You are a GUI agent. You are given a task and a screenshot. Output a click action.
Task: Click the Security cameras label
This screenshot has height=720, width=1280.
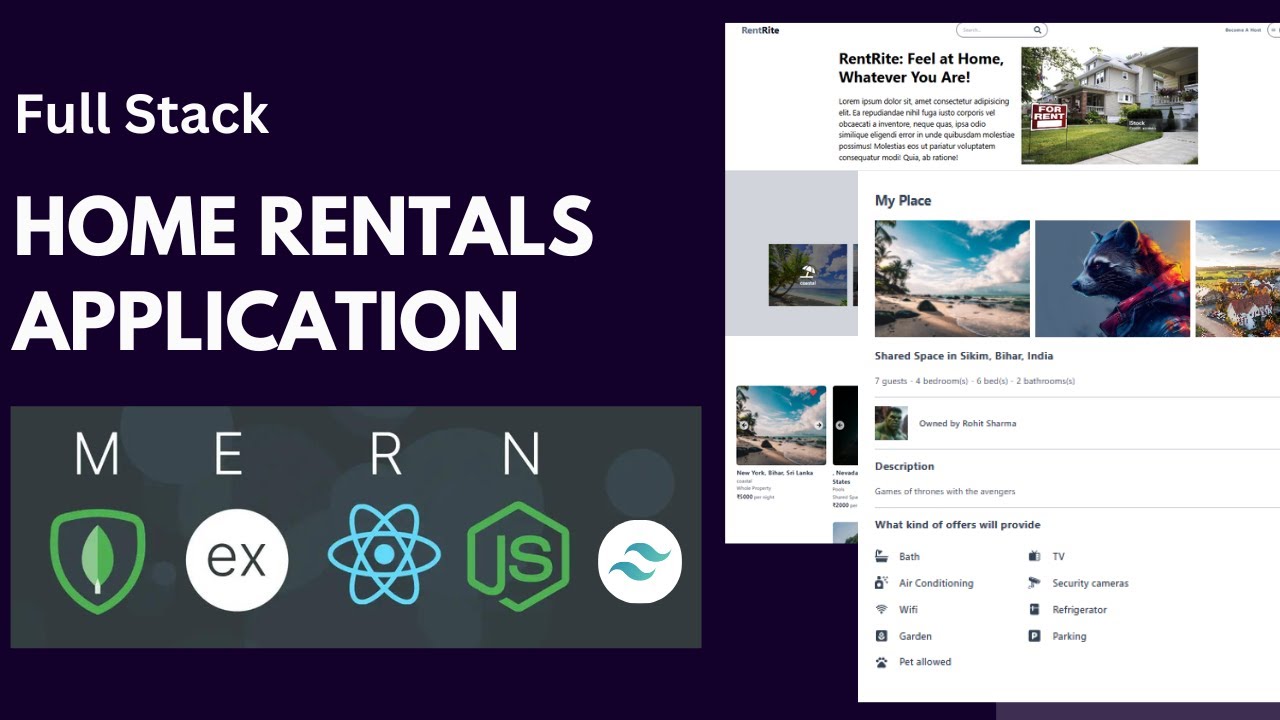coord(1090,583)
